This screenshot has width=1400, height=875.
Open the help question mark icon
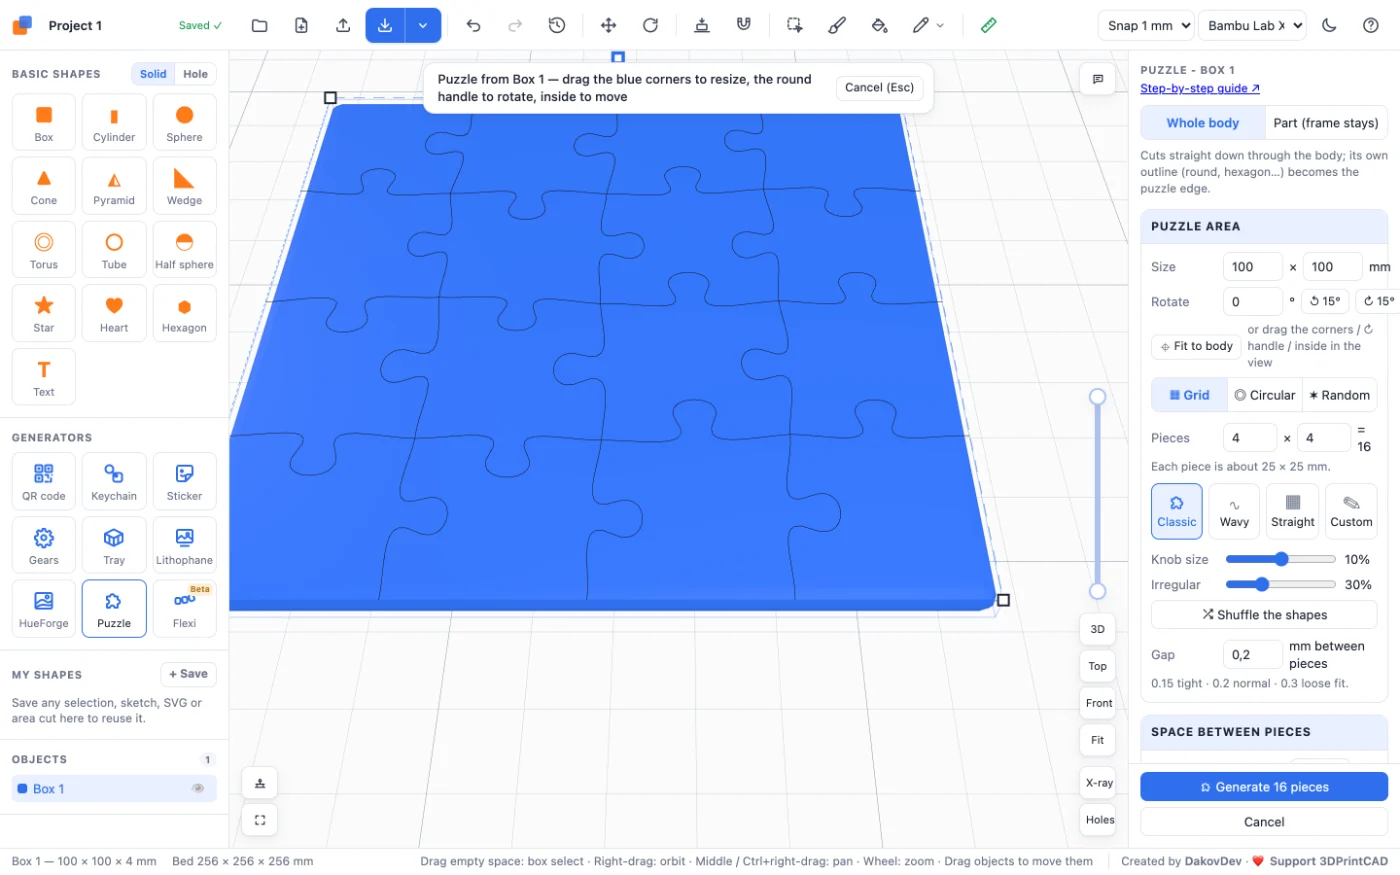click(1371, 25)
